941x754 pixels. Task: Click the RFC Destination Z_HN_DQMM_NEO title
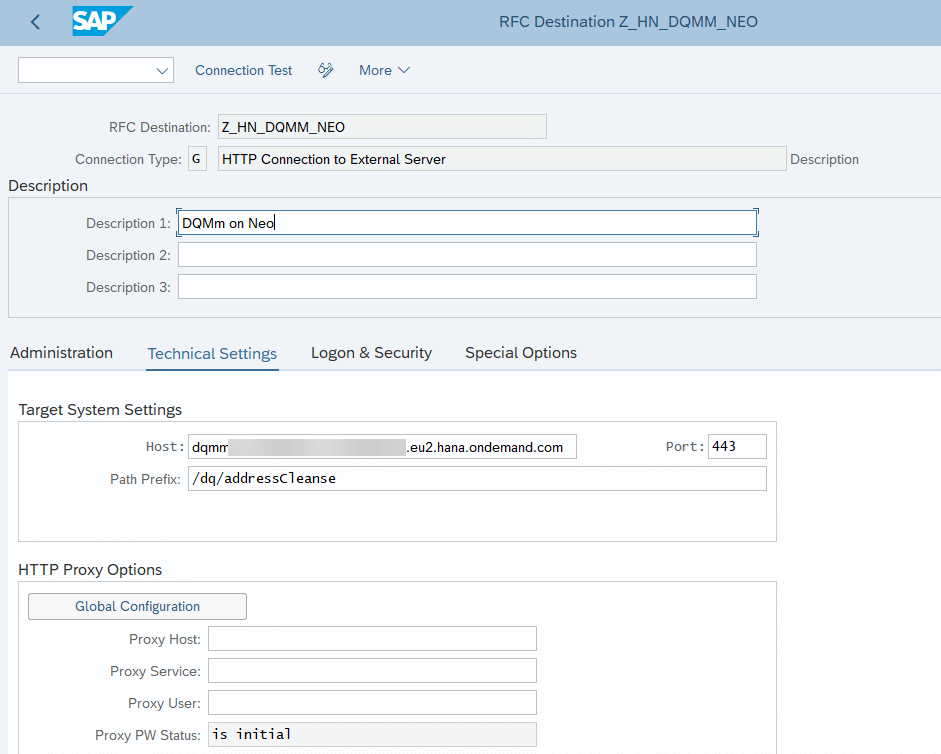(628, 22)
